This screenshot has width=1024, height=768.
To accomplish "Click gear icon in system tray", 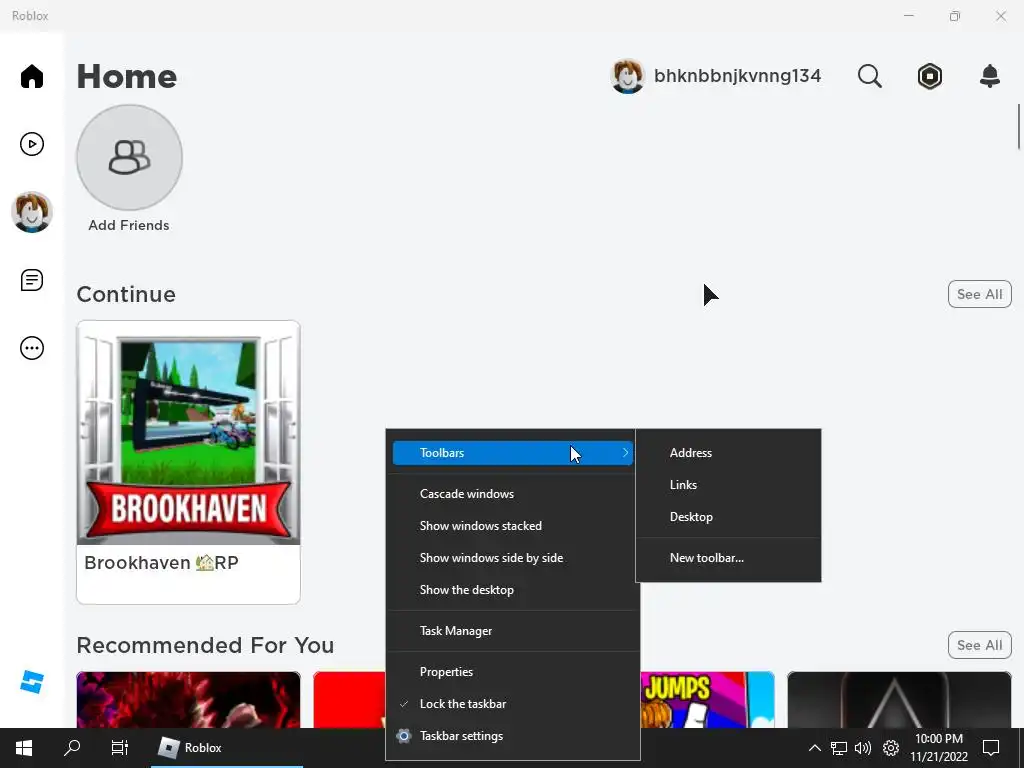I will click(891, 748).
